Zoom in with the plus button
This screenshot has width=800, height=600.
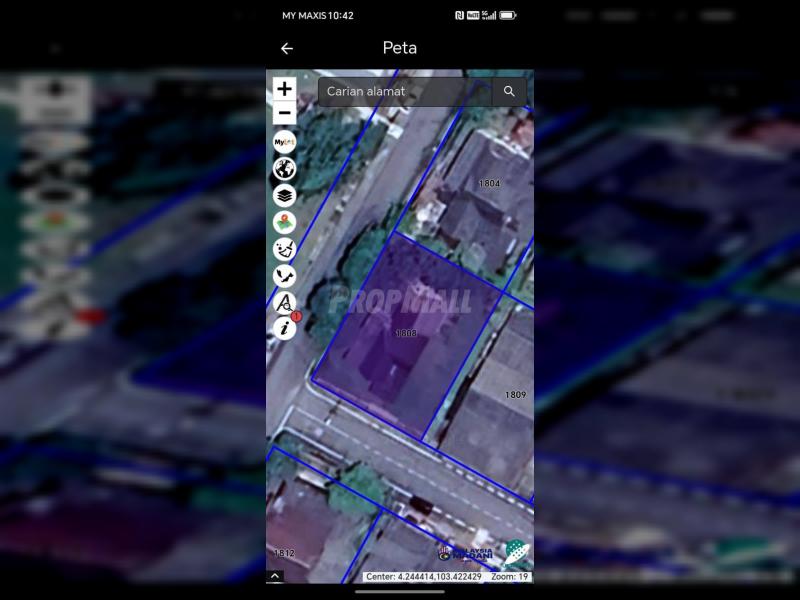click(x=284, y=89)
